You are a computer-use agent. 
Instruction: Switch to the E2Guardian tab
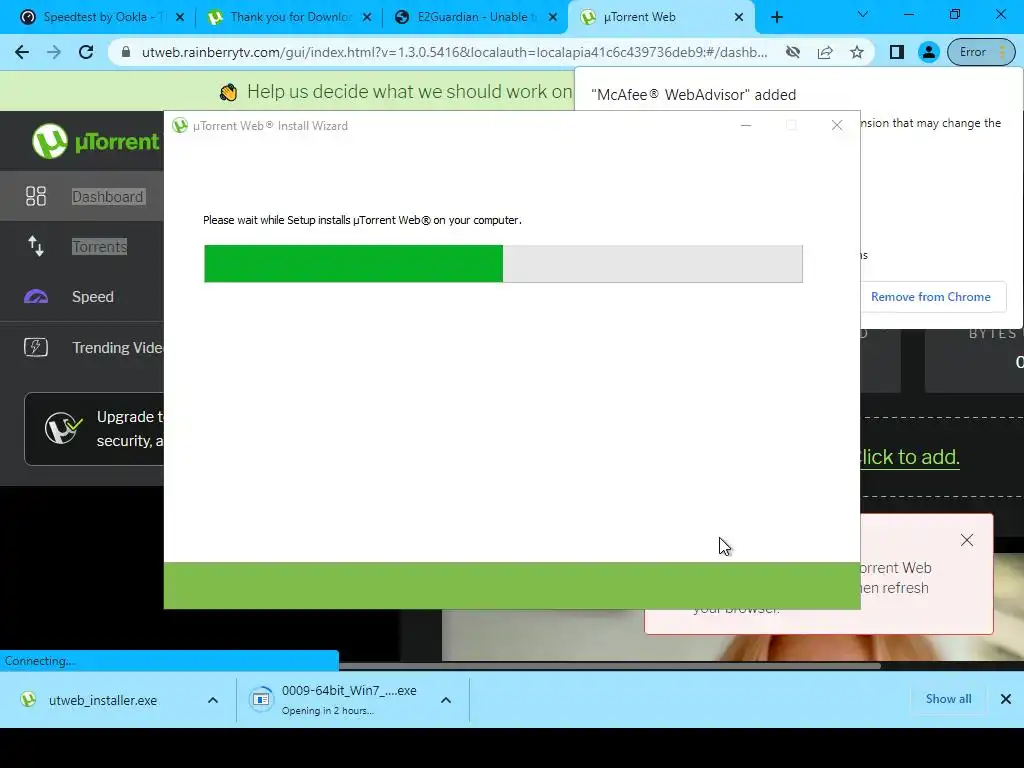[477, 17]
